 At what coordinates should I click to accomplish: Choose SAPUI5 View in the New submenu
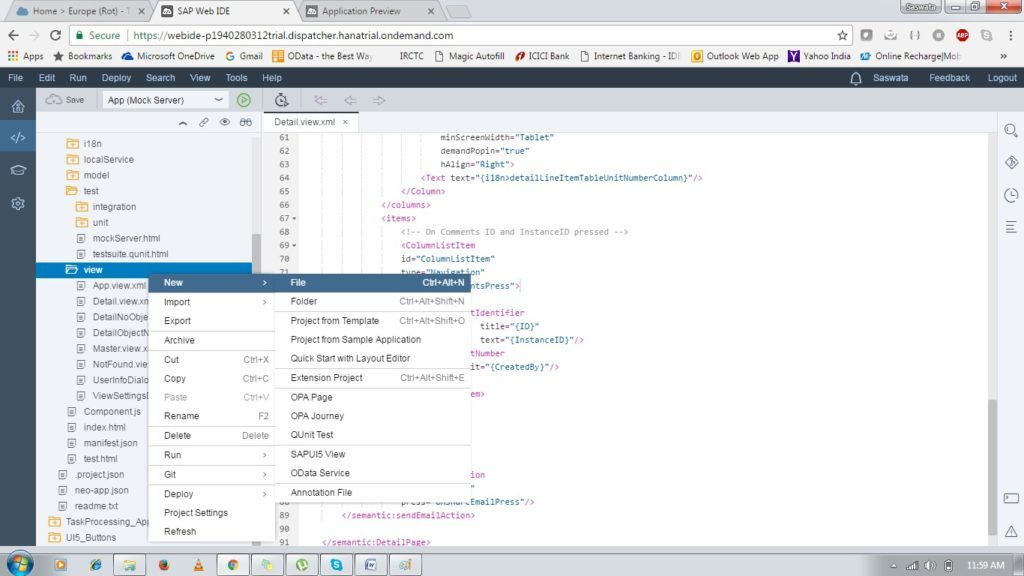point(372,455)
